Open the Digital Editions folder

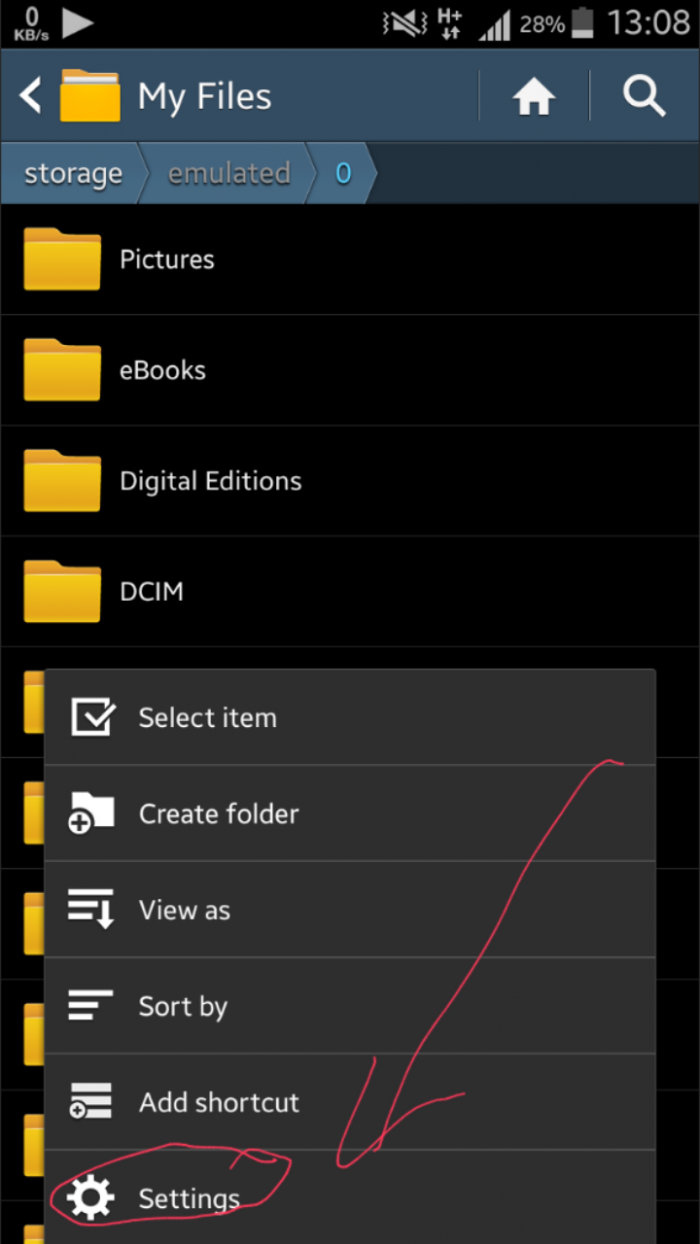coord(210,481)
